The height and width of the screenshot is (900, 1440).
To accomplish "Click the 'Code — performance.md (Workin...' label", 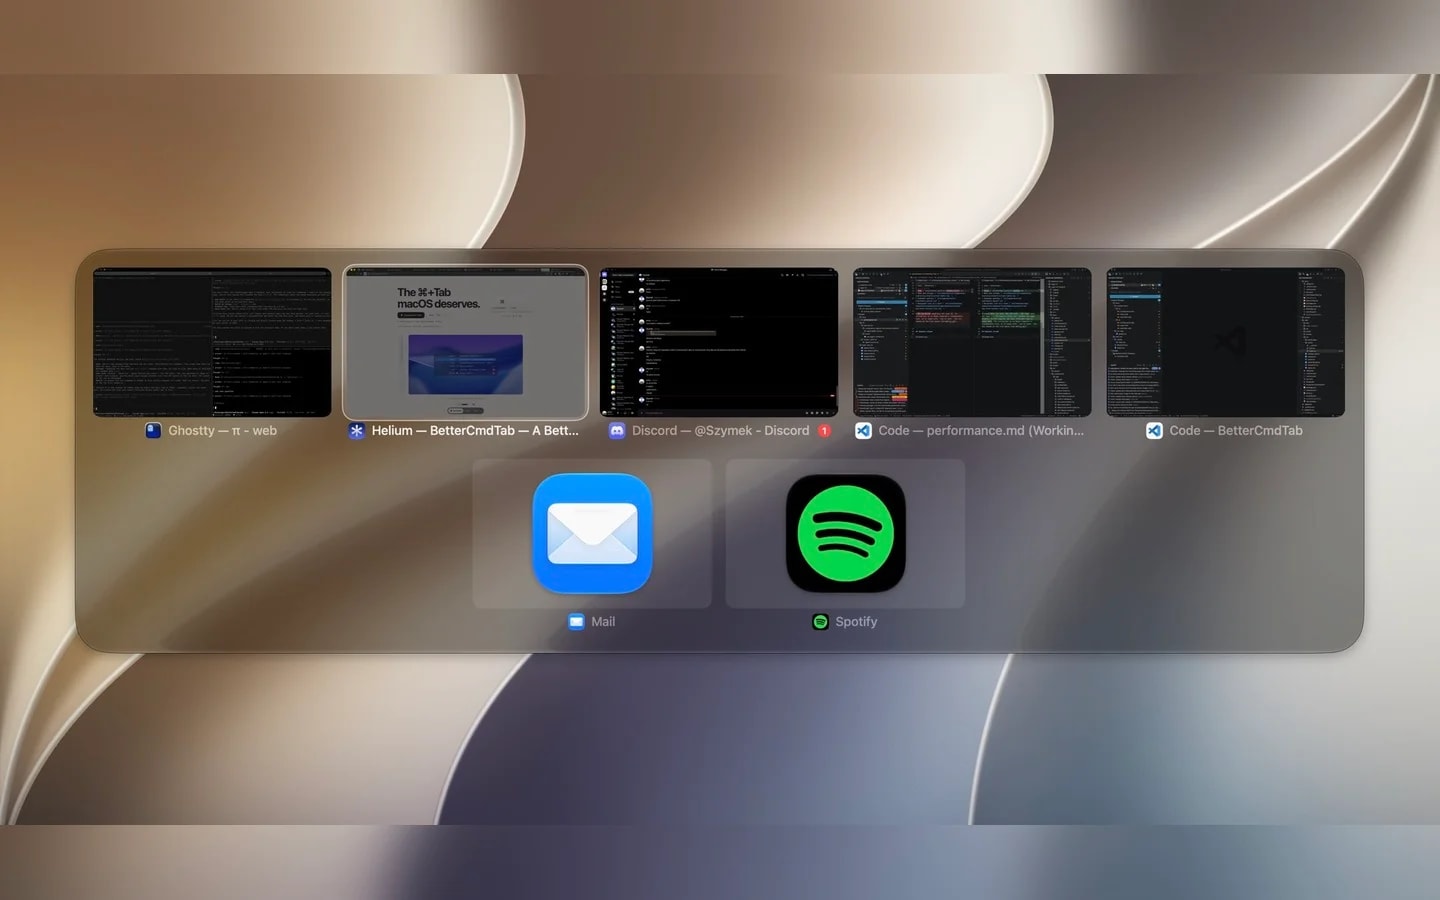I will click(981, 431).
